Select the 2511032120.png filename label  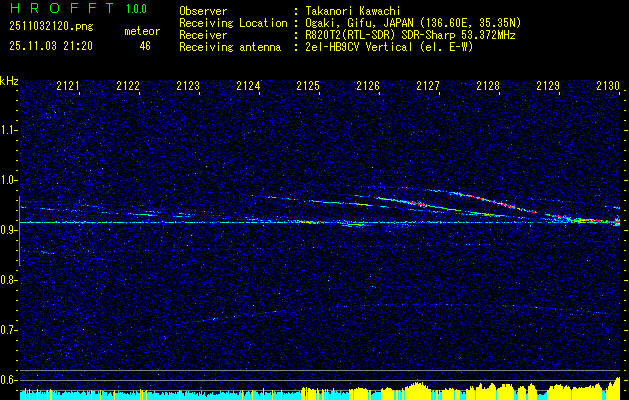51,27
